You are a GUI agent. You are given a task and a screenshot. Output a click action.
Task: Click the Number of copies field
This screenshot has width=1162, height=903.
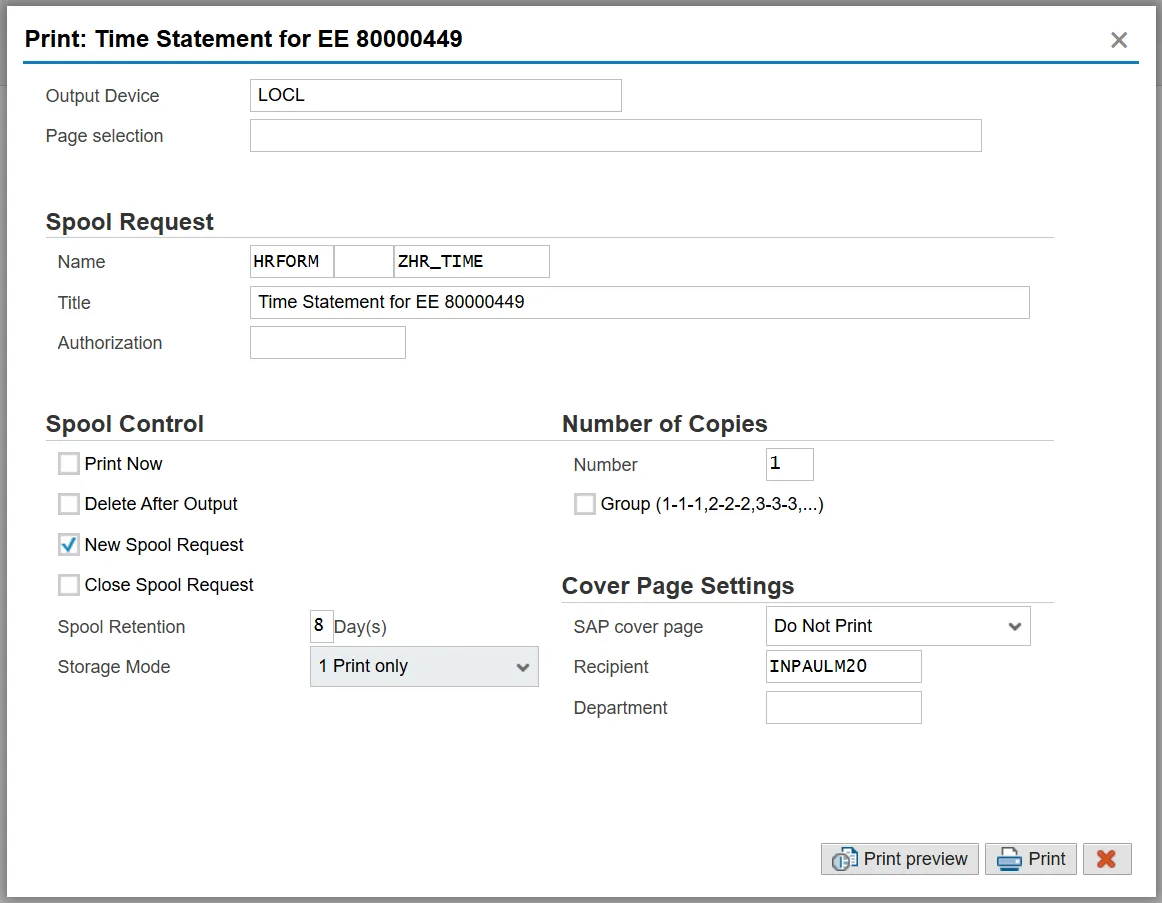point(789,465)
